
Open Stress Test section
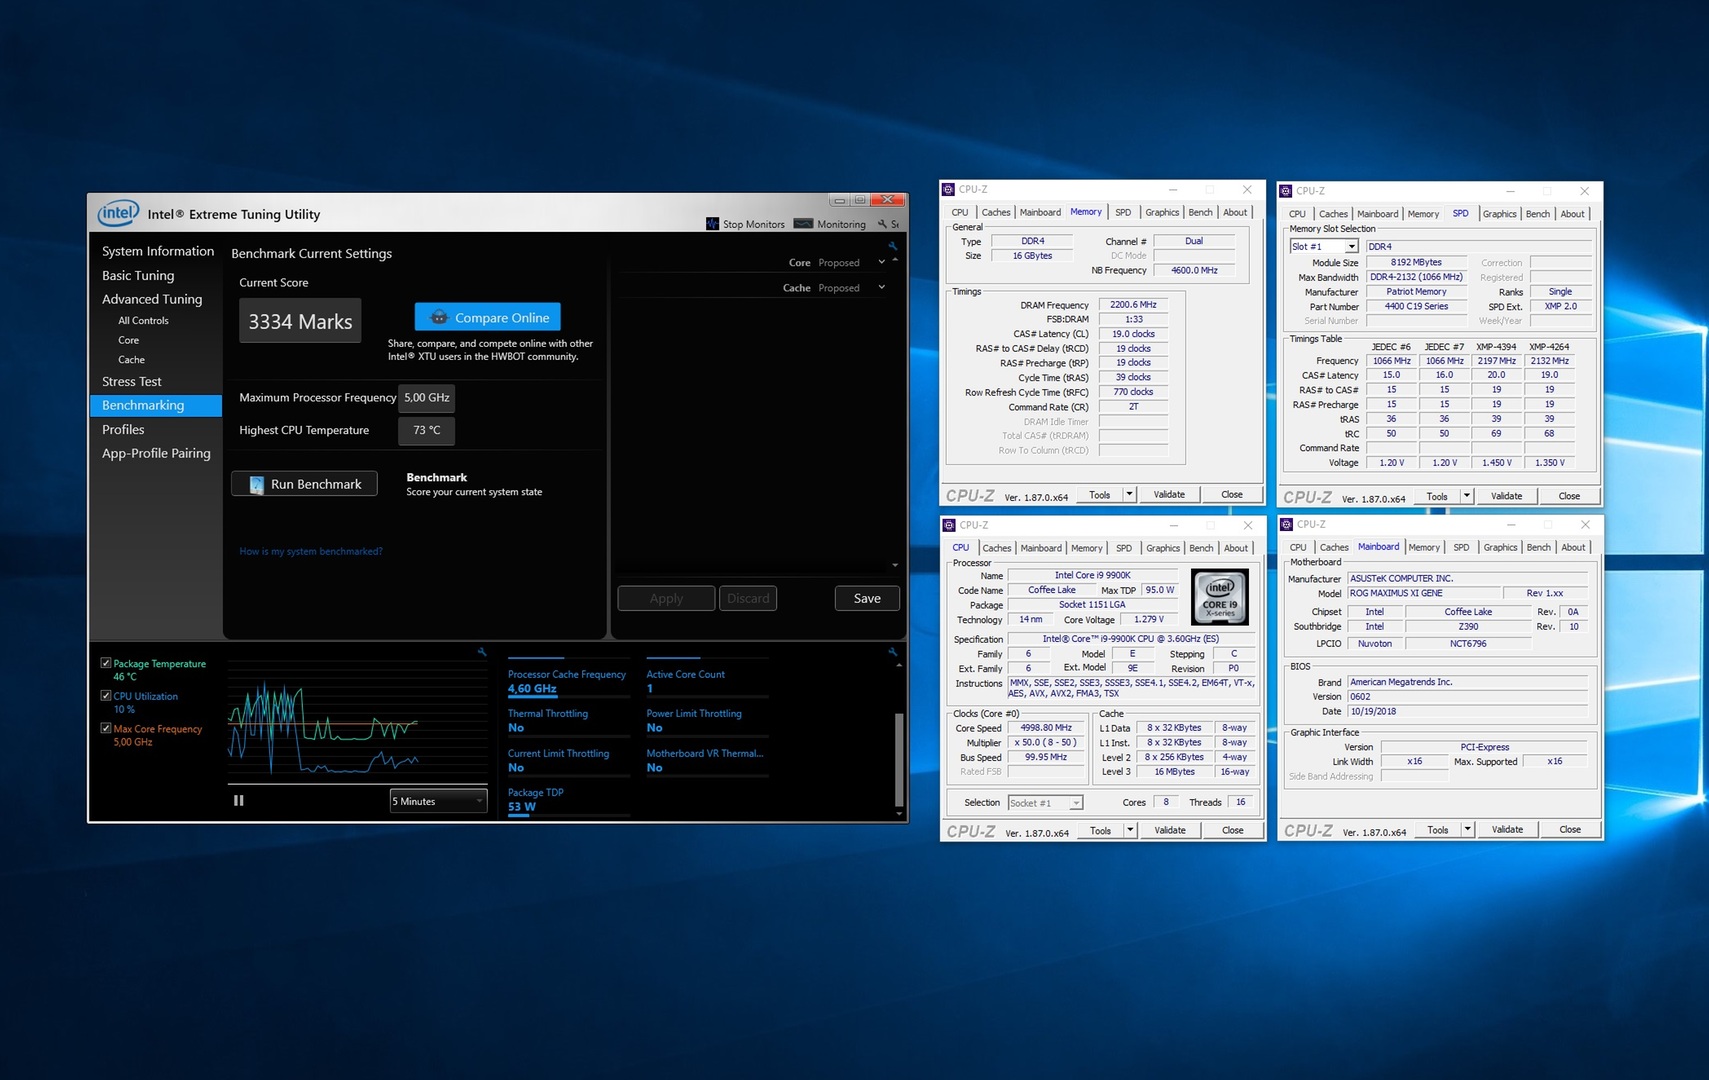tap(132, 381)
